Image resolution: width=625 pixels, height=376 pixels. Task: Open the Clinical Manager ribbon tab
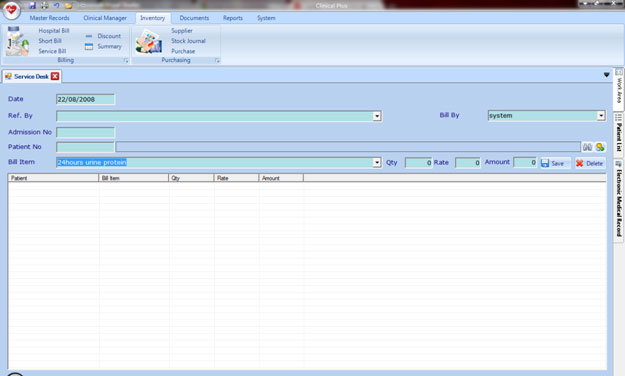click(x=105, y=18)
